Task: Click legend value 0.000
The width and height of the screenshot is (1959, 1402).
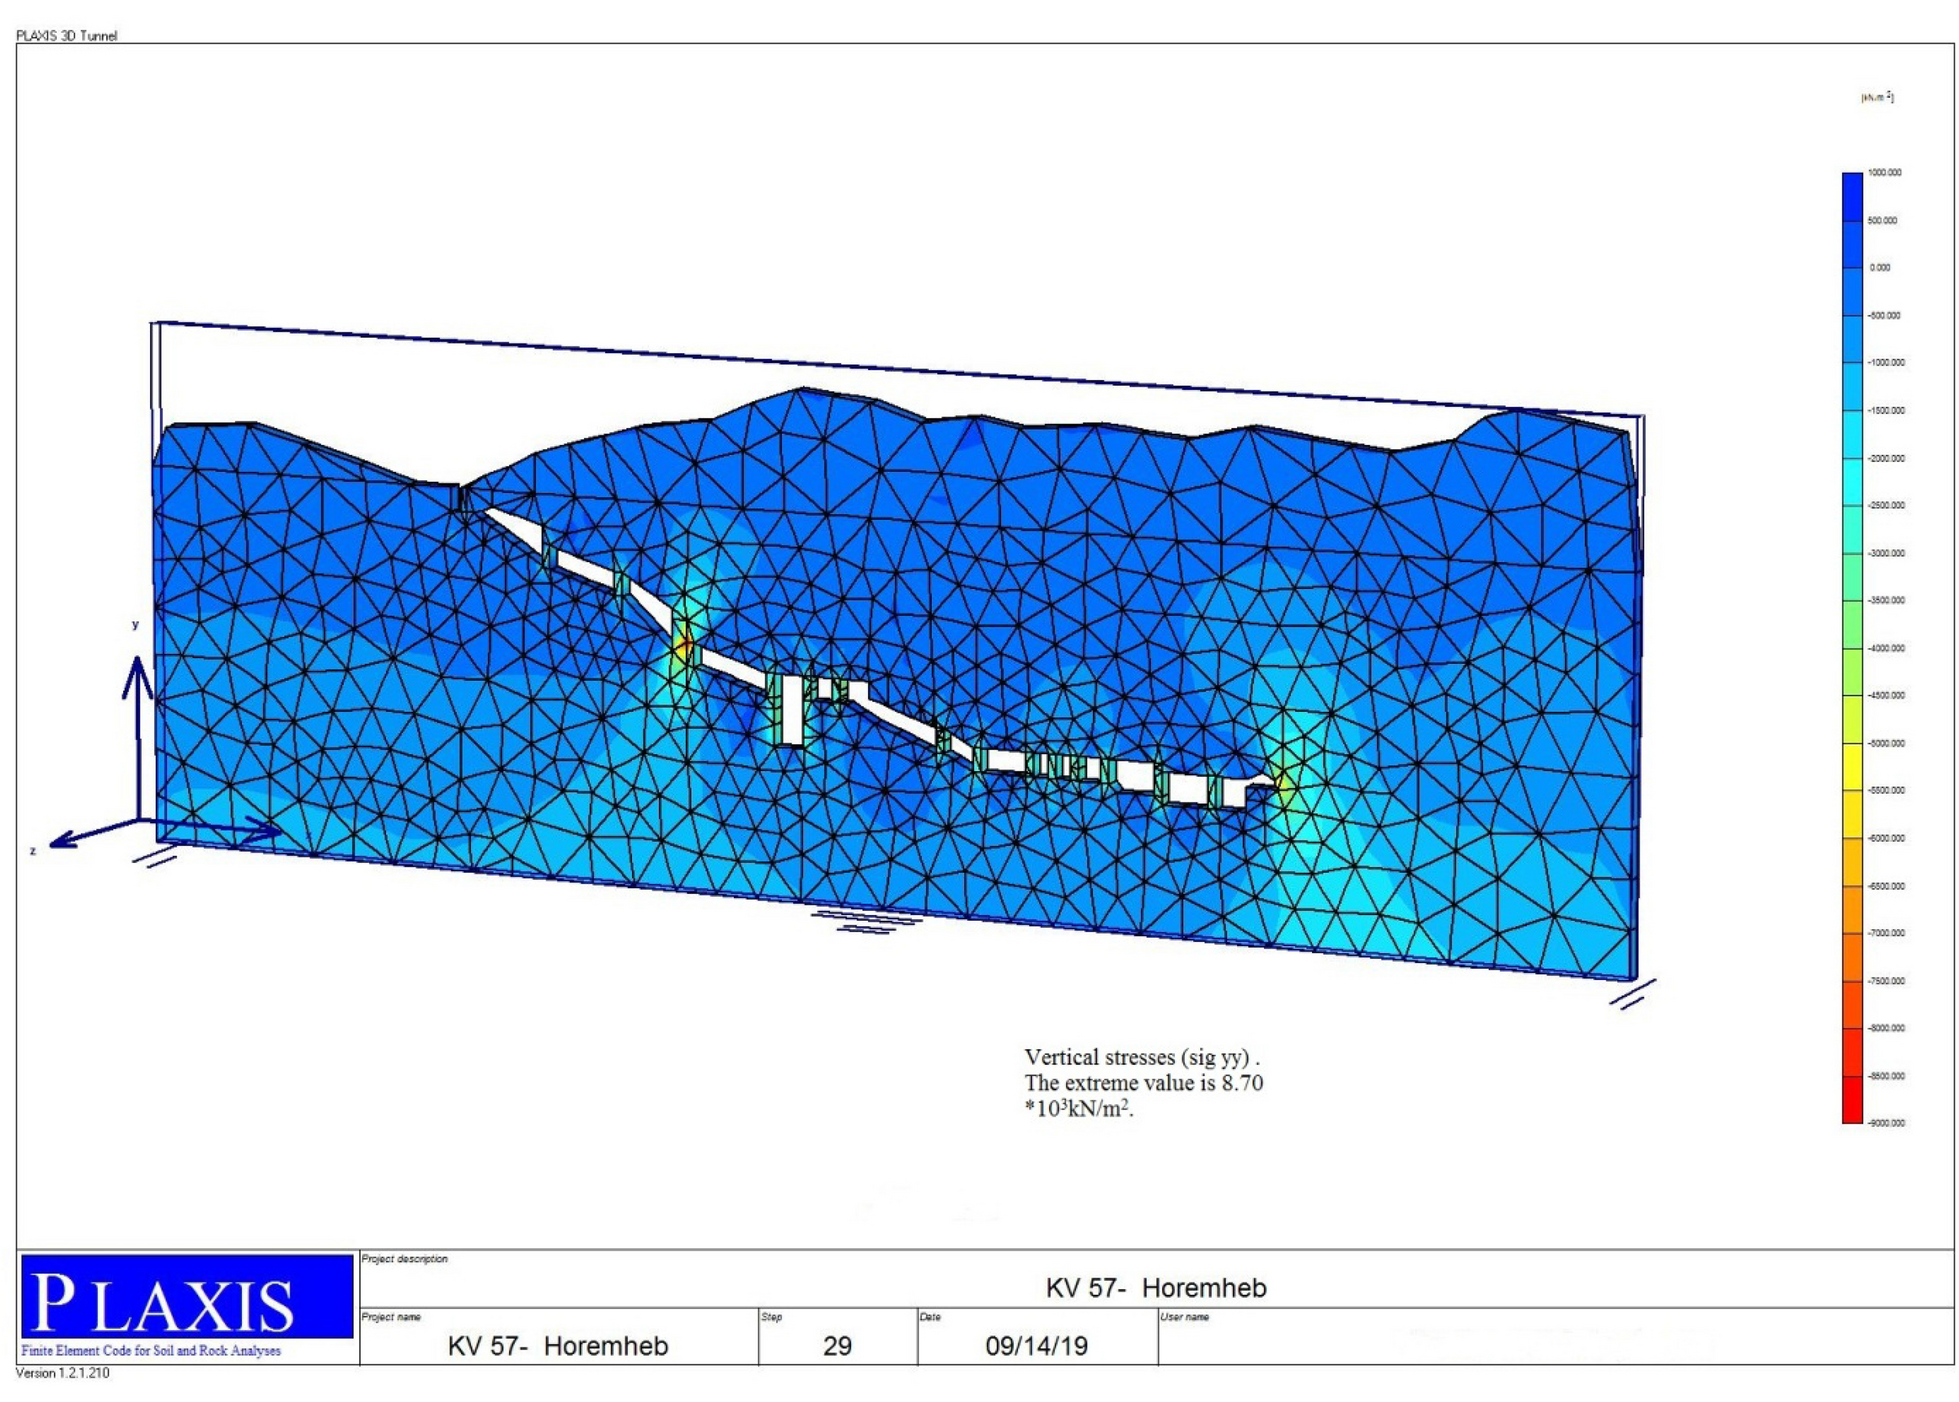Action: click(x=1880, y=268)
